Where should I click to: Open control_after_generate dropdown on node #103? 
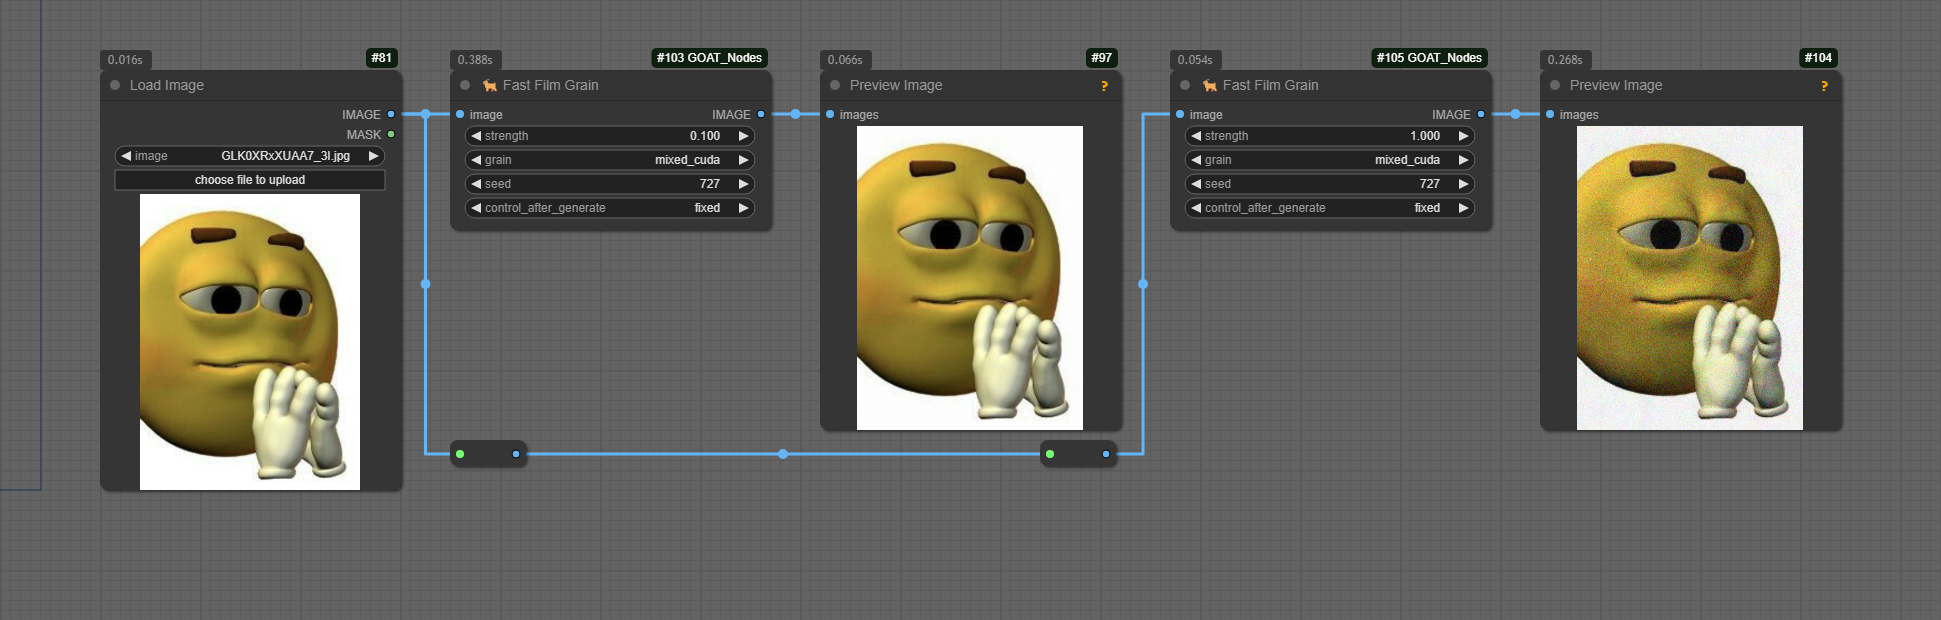point(610,208)
